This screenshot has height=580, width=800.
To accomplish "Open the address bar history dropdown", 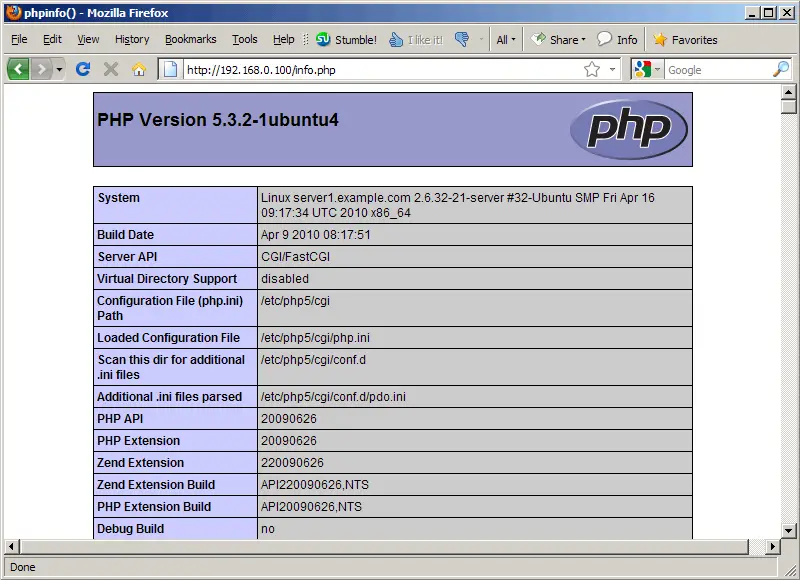I will (612, 69).
